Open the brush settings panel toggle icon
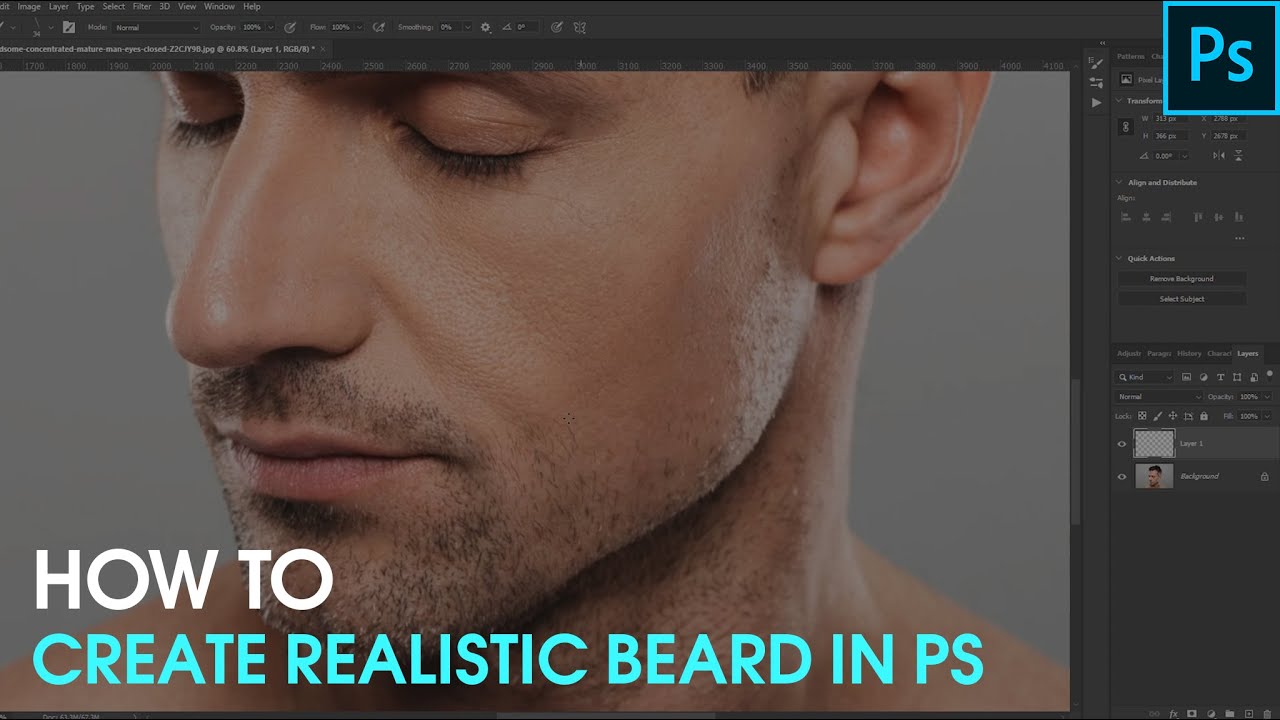 coord(69,27)
